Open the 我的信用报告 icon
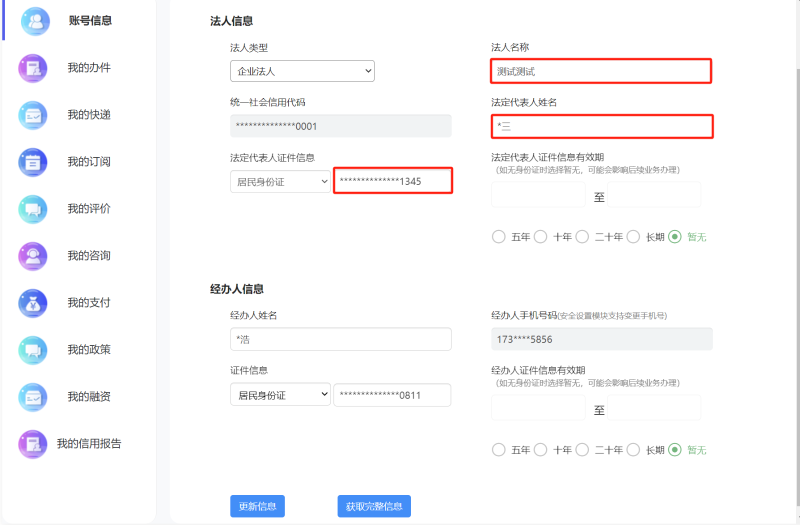The height and width of the screenshot is (525, 800). click(33, 444)
